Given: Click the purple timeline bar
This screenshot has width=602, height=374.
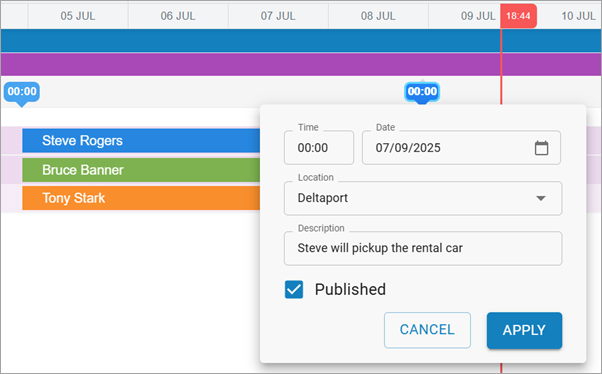Looking at the screenshot, I should click(301, 64).
